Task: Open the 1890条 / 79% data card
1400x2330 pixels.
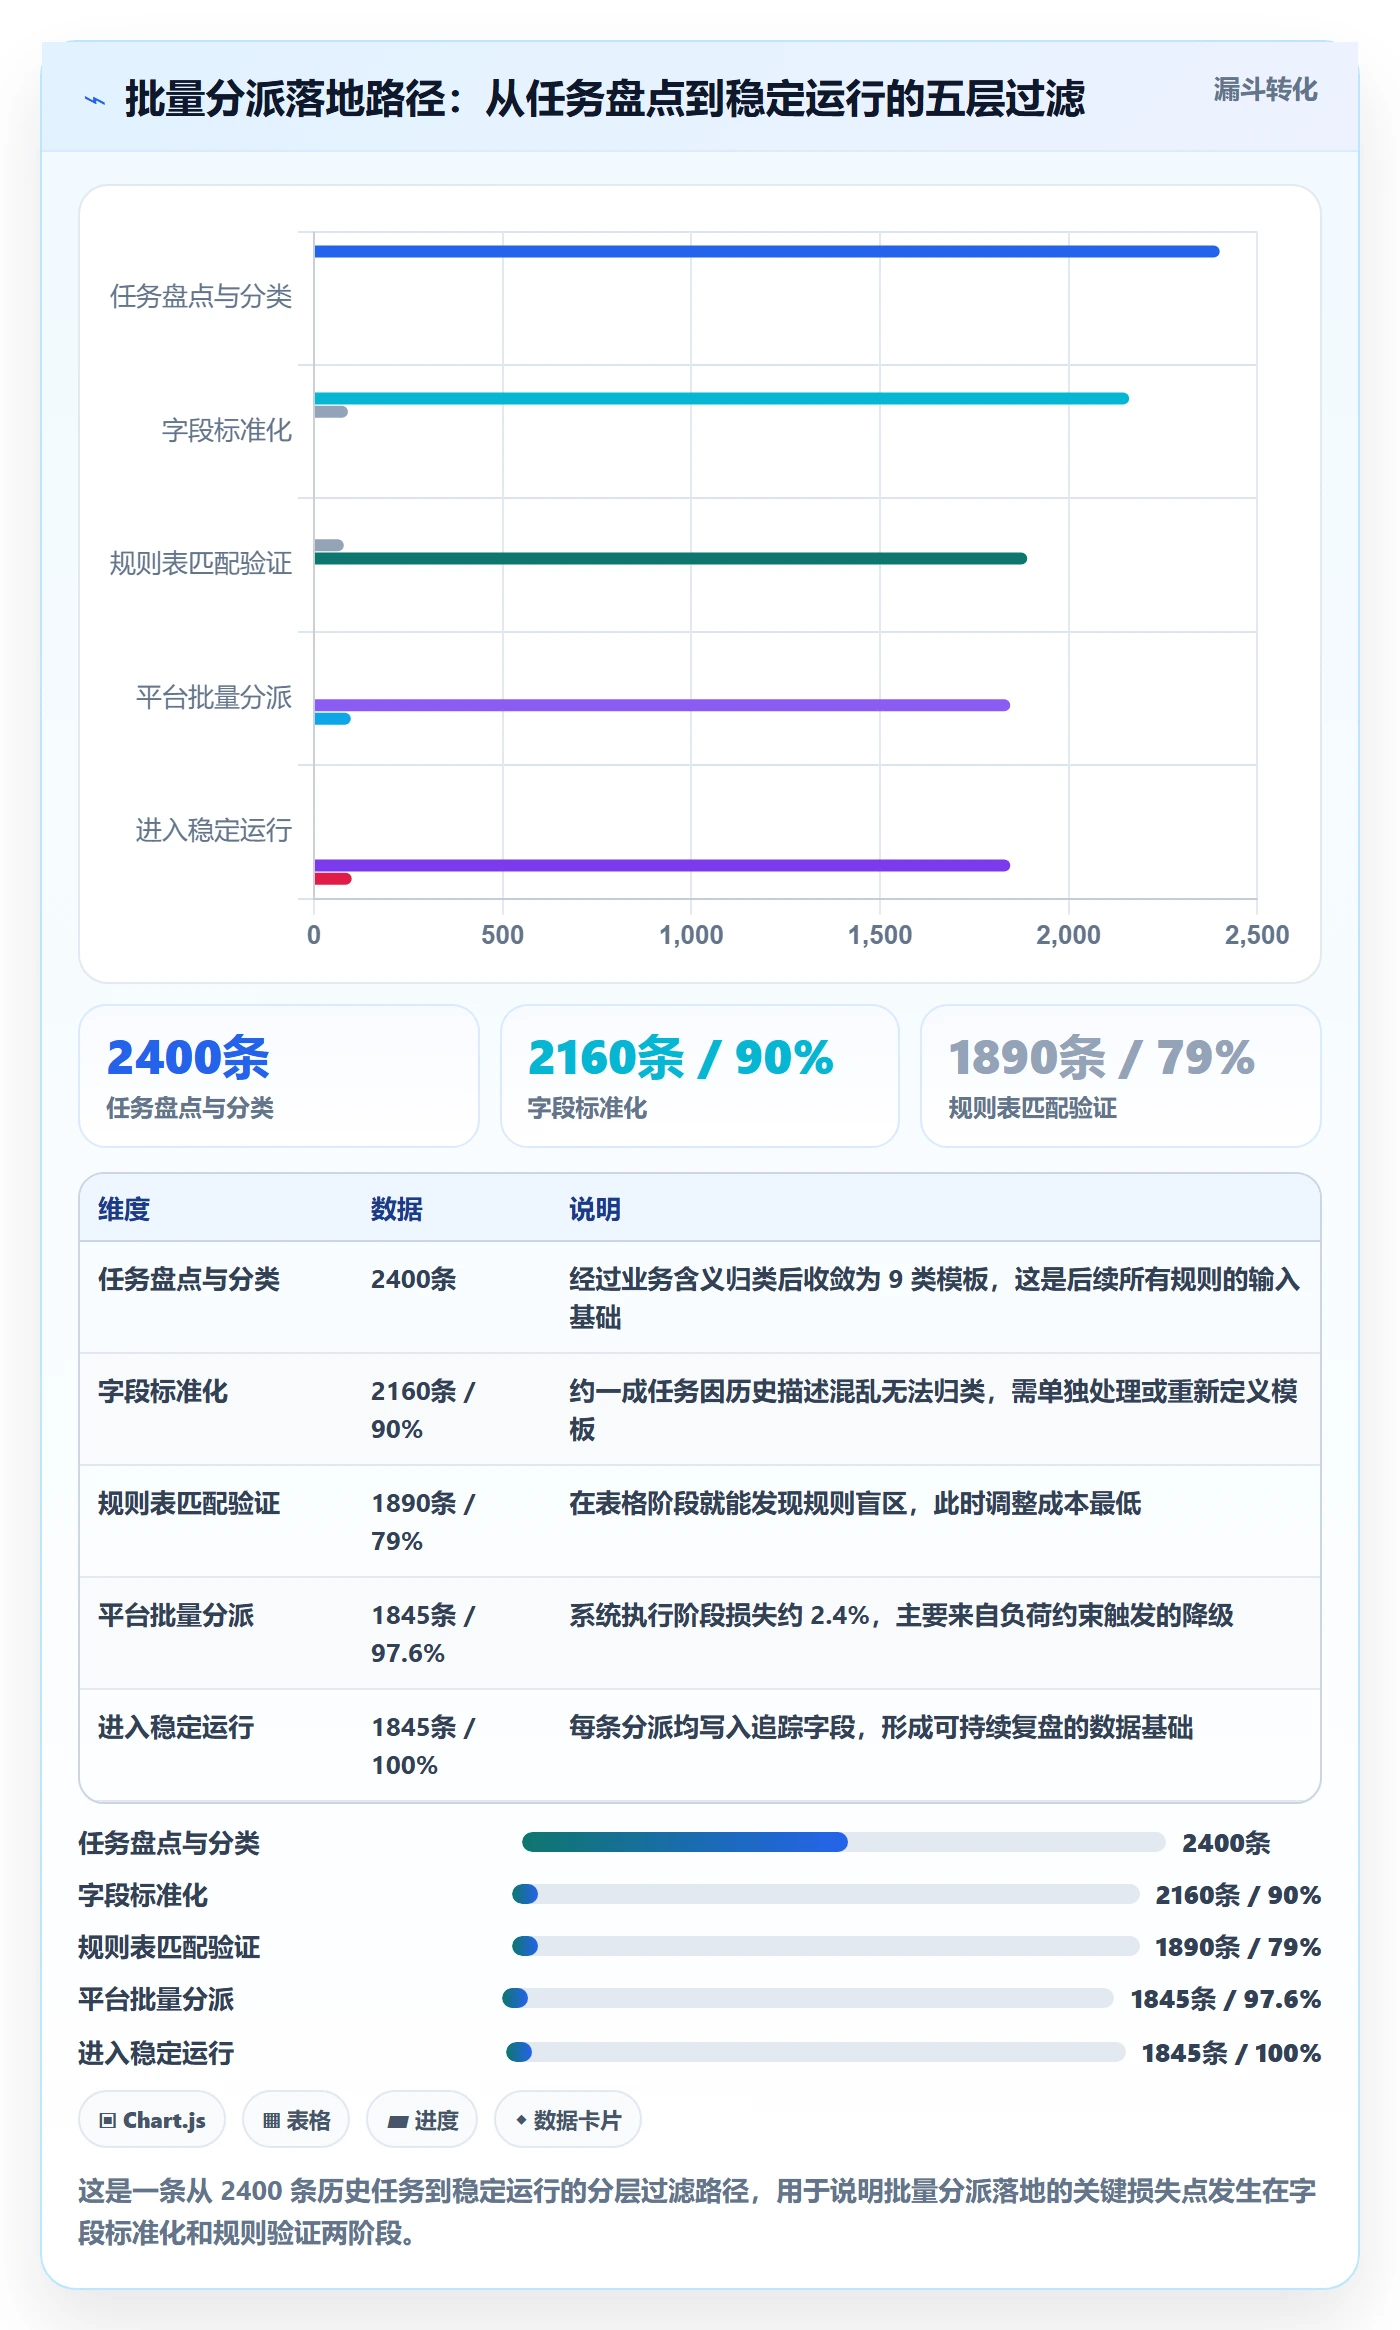Action: pyautogui.click(x=1121, y=1076)
